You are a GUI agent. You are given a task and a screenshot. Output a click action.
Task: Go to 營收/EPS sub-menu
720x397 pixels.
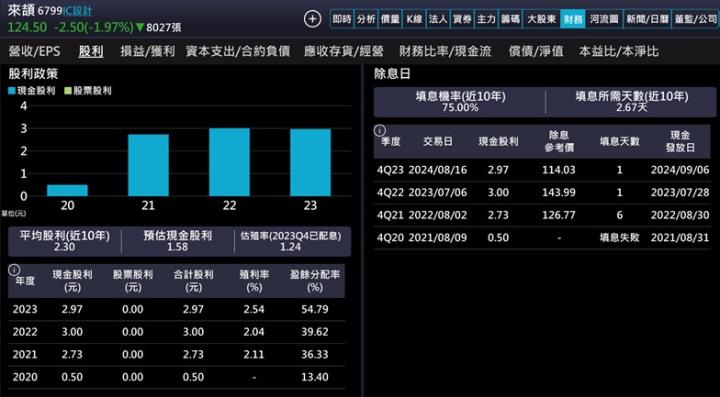[x=34, y=51]
